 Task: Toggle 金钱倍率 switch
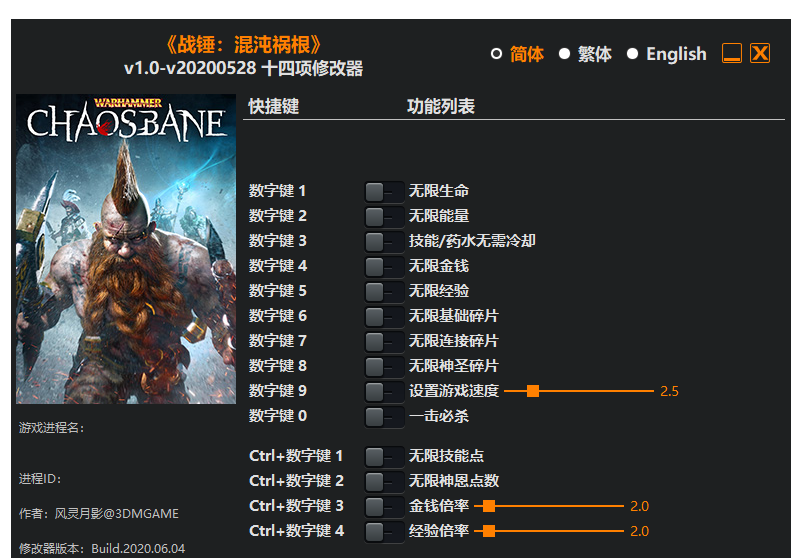point(384,507)
